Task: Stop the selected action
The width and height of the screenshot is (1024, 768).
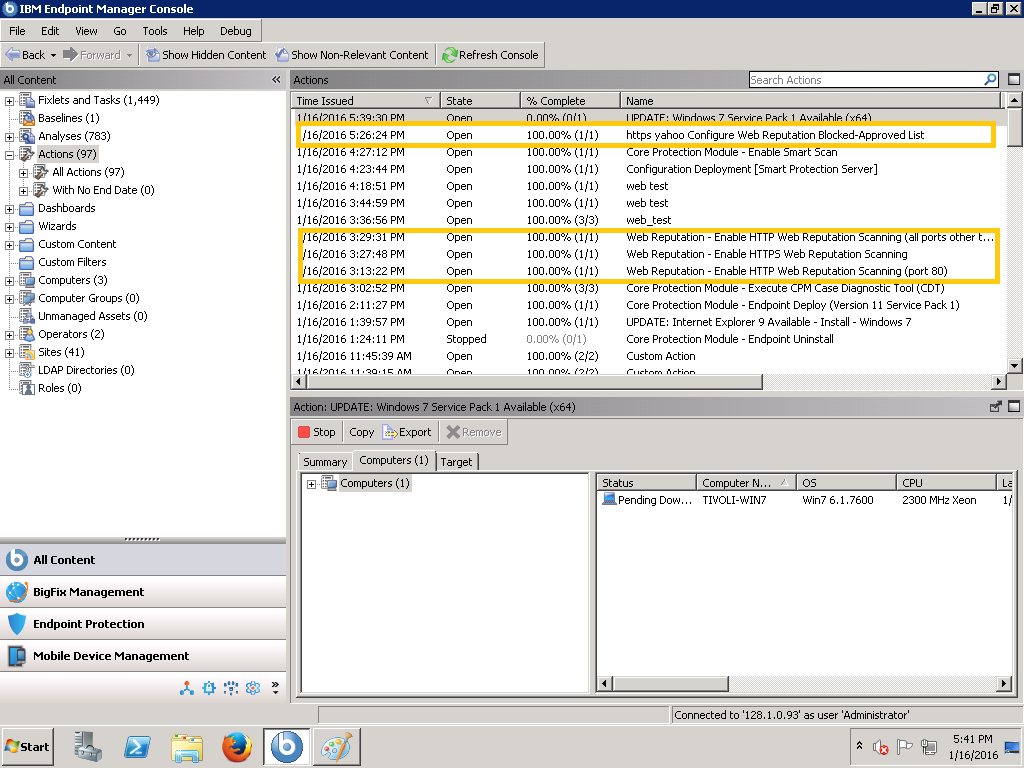Action: (317, 432)
